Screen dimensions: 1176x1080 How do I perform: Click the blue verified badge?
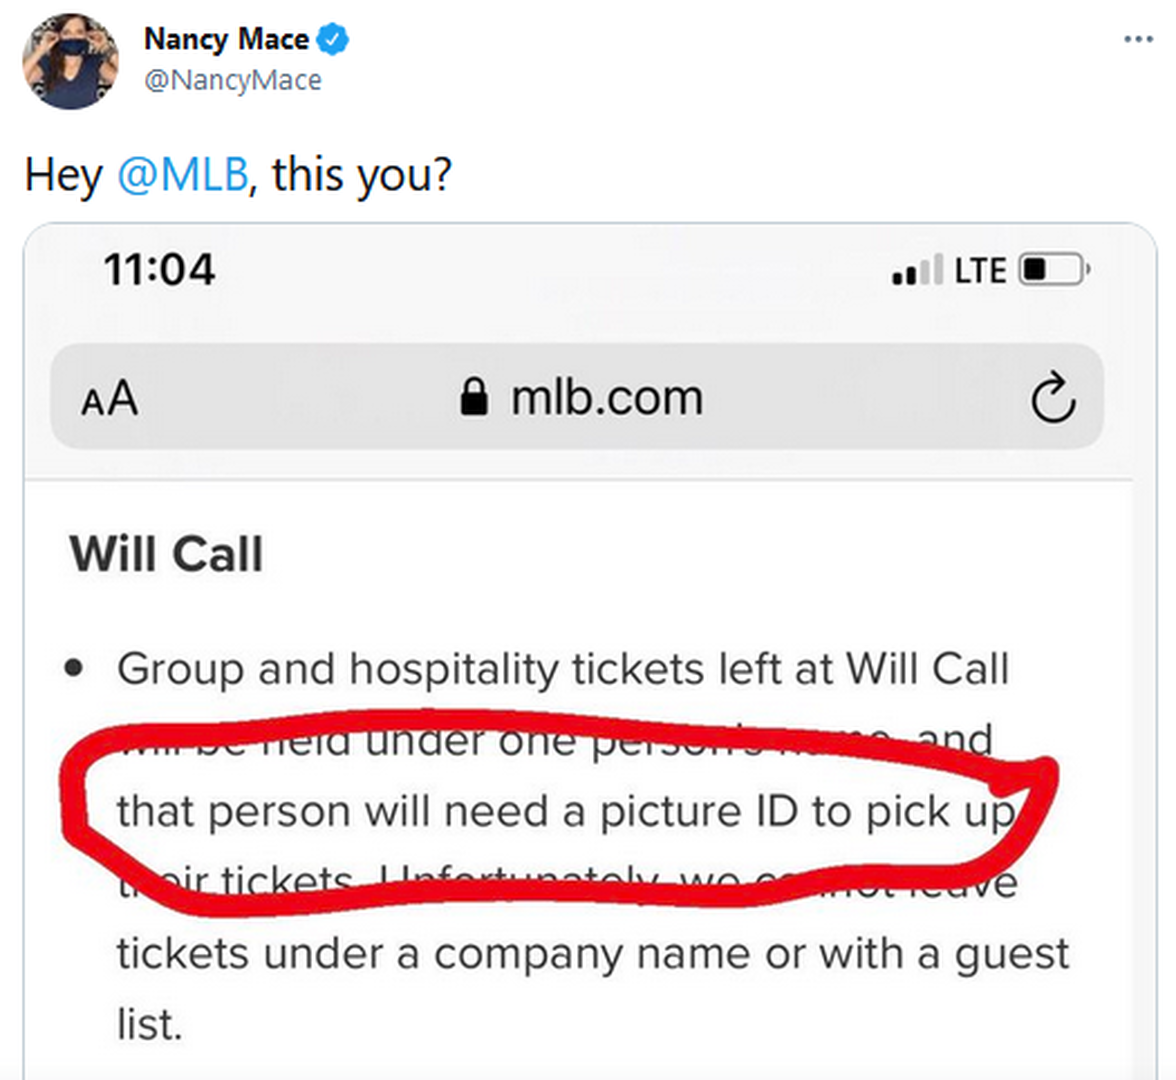(333, 40)
